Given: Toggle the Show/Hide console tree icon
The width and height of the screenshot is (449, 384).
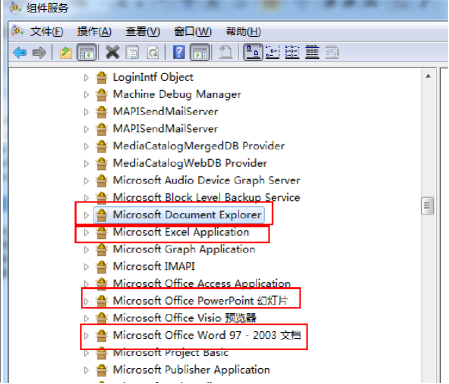Looking at the screenshot, I should 87,53.
